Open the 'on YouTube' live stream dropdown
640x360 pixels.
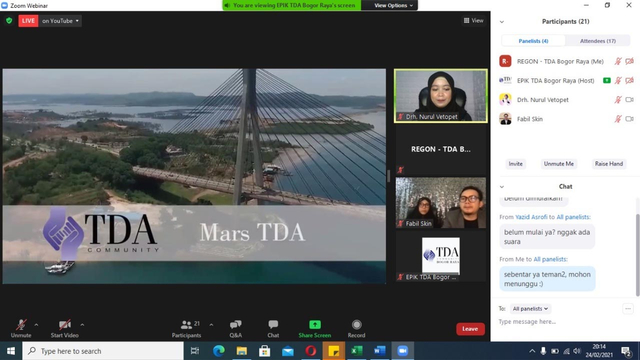[x=60, y=20]
